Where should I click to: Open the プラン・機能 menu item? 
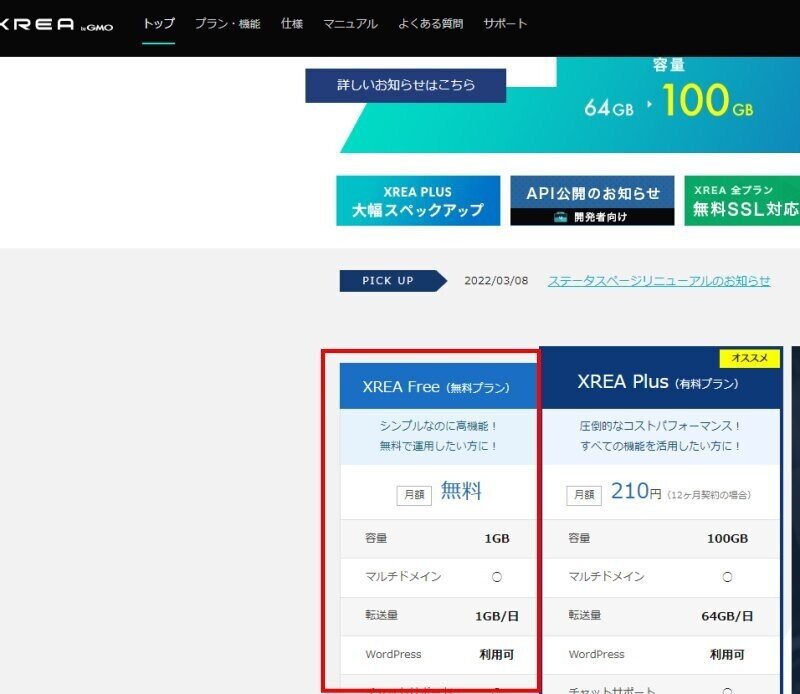pyautogui.click(x=228, y=23)
